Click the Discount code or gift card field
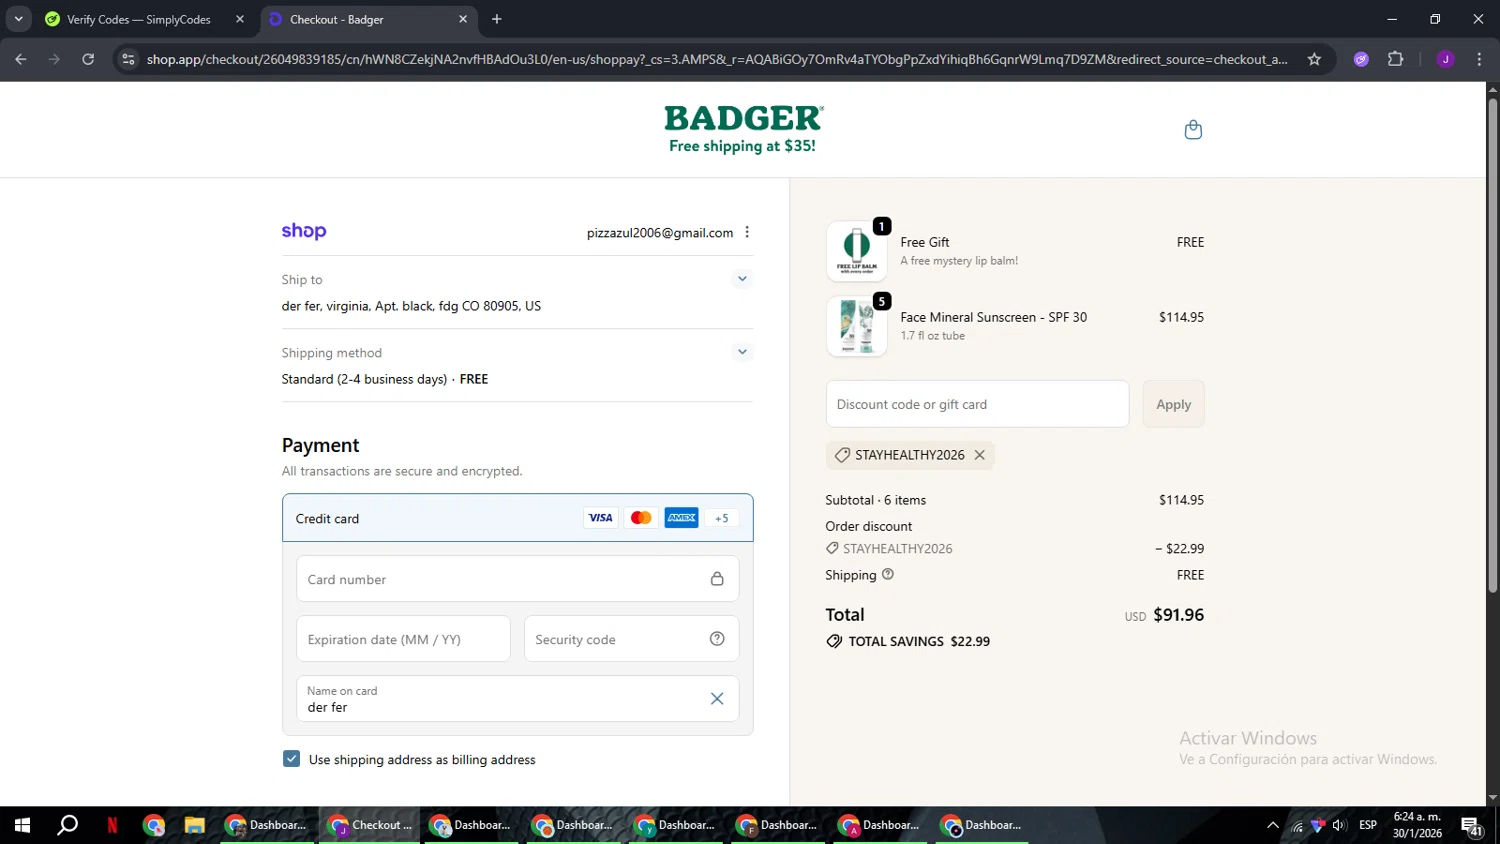 tap(977, 404)
